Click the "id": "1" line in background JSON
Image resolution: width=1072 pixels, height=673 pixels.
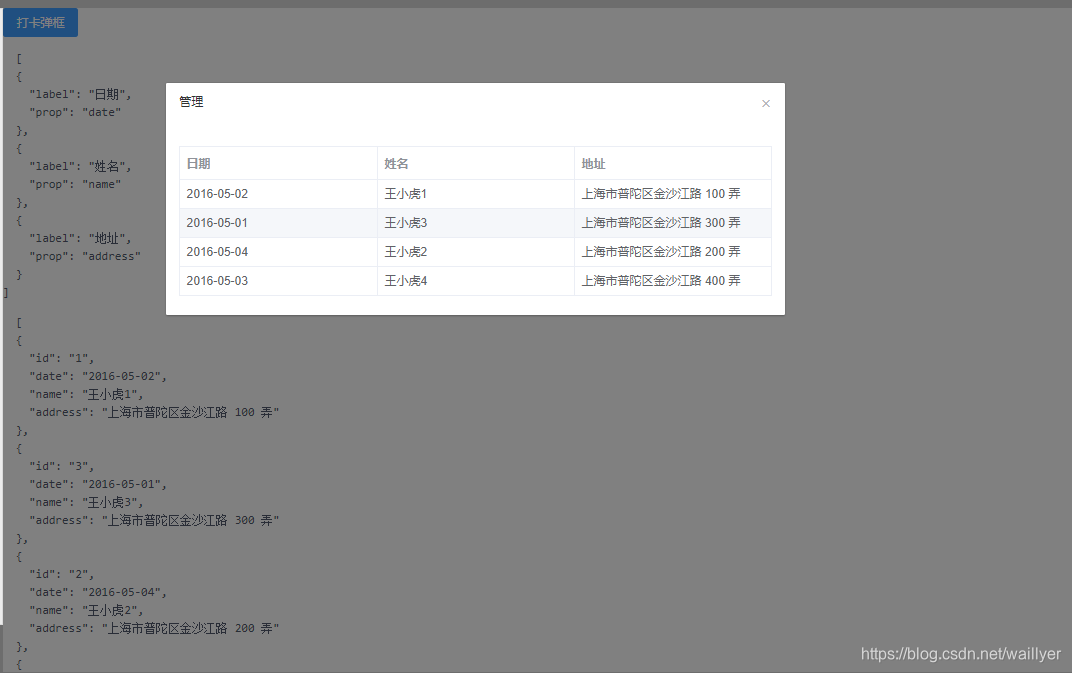tap(62, 358)
